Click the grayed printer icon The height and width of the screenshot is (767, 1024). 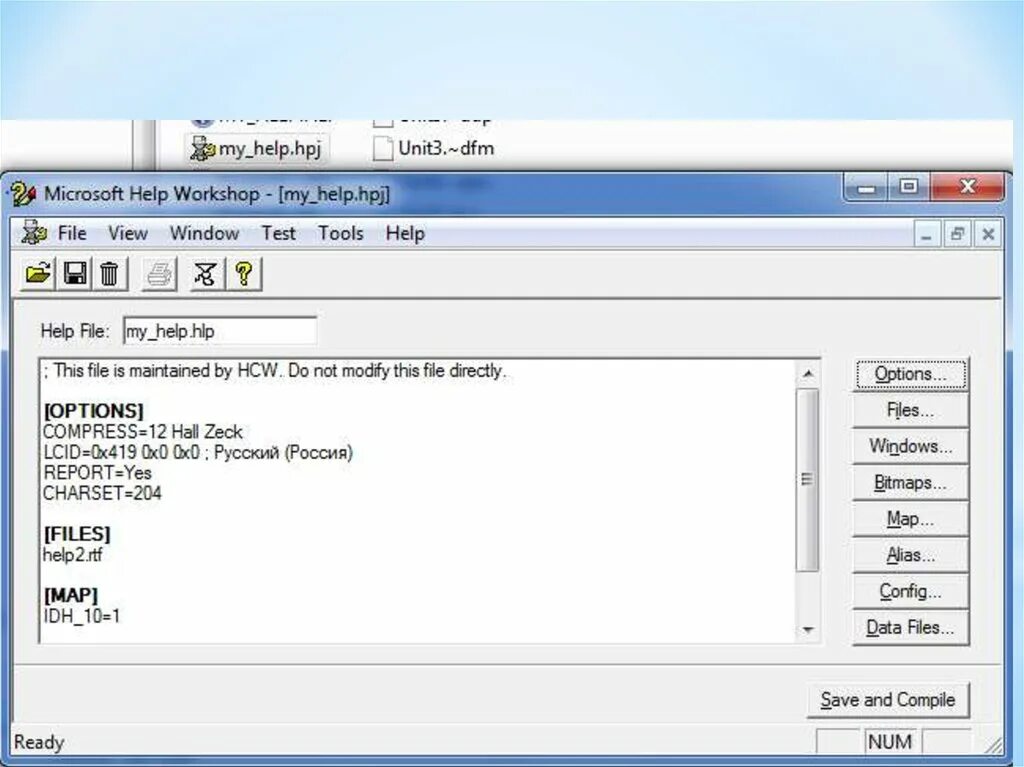(159, 273)
